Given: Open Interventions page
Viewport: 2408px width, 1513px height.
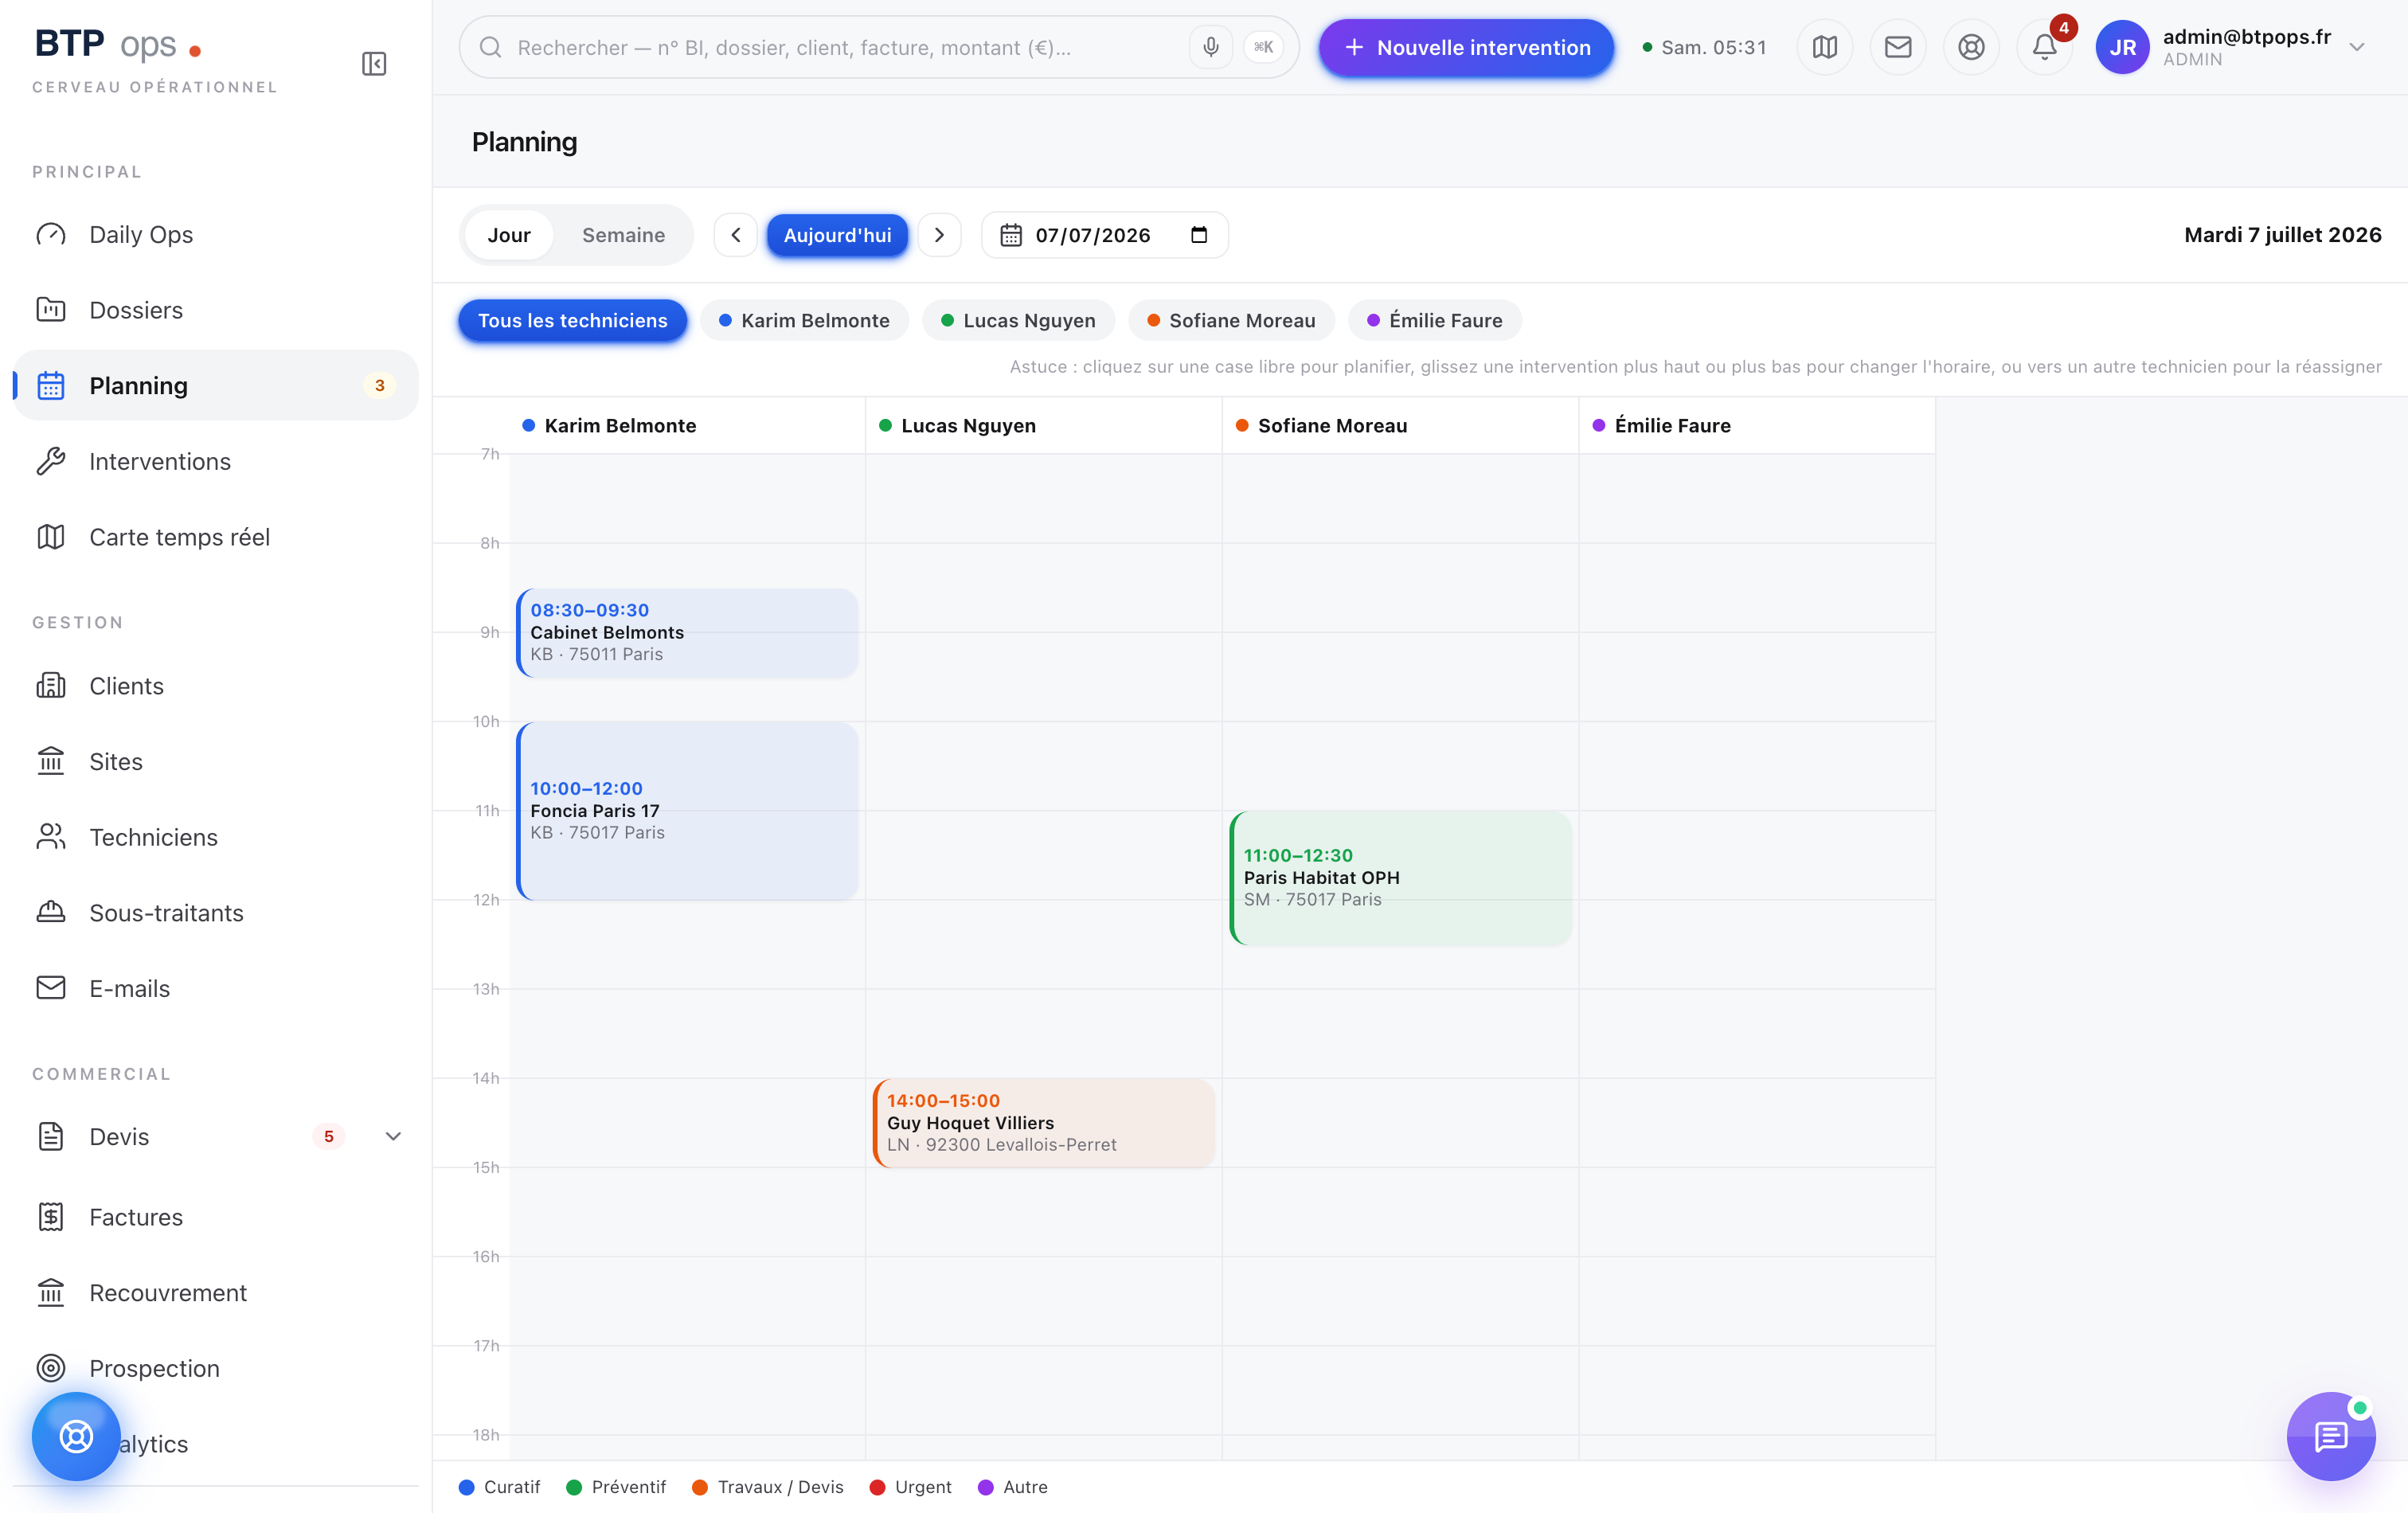Looking at the screenshot, I should 215,461.
